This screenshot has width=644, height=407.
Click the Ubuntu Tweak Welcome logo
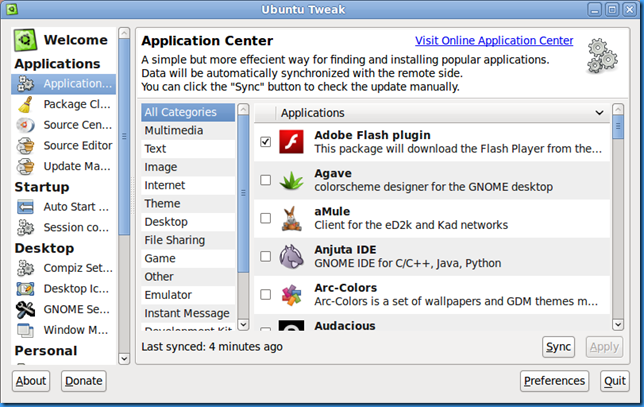pyautogui.click(x=25, y=40)
